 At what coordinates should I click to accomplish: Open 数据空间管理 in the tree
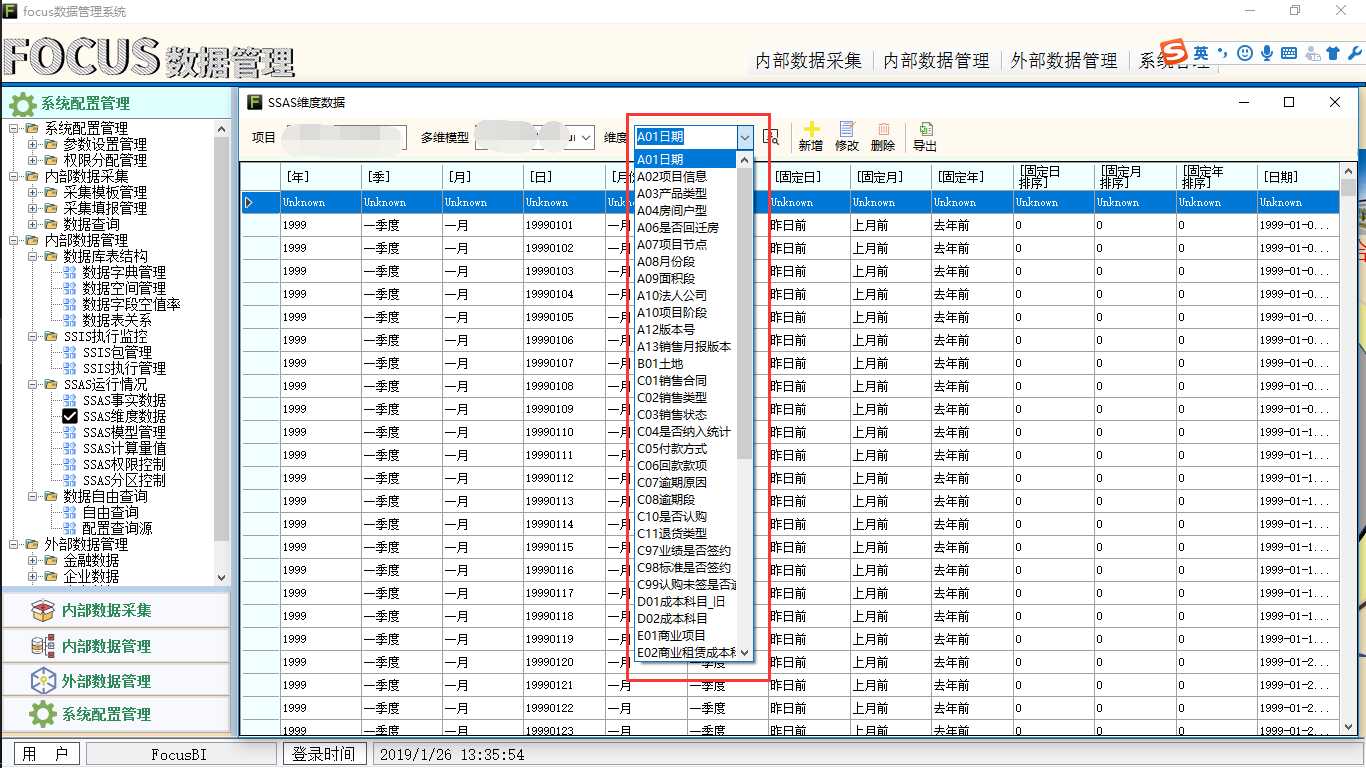point(123,288)
